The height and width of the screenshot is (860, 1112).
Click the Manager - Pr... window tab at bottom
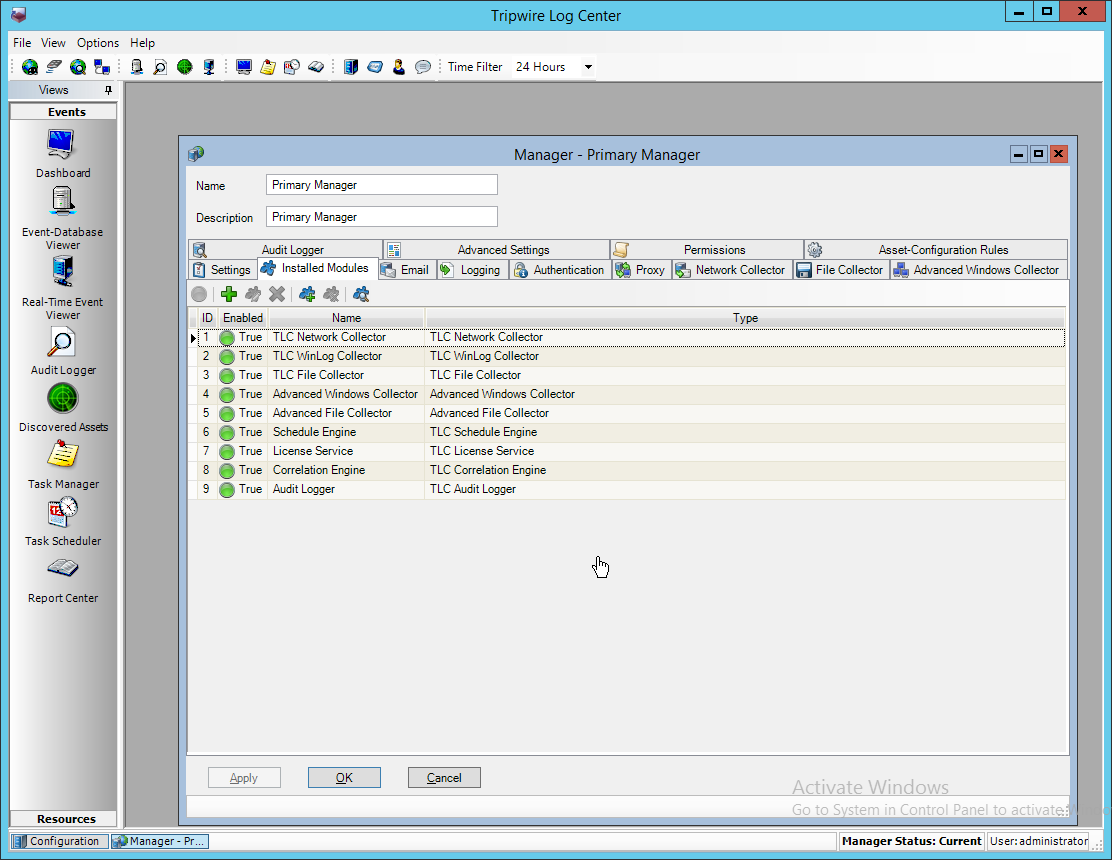click(160, 841)
